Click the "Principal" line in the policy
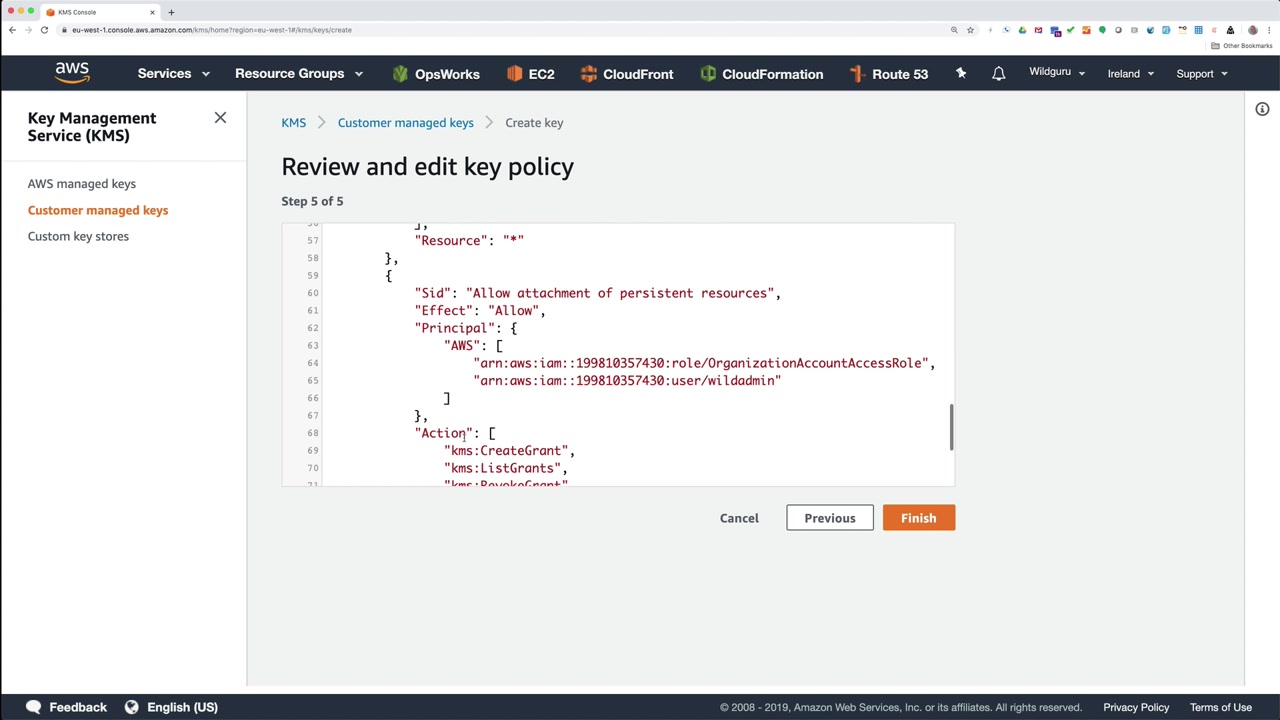The height and width of the screenshot is (720, 1280). coord(466,328)
